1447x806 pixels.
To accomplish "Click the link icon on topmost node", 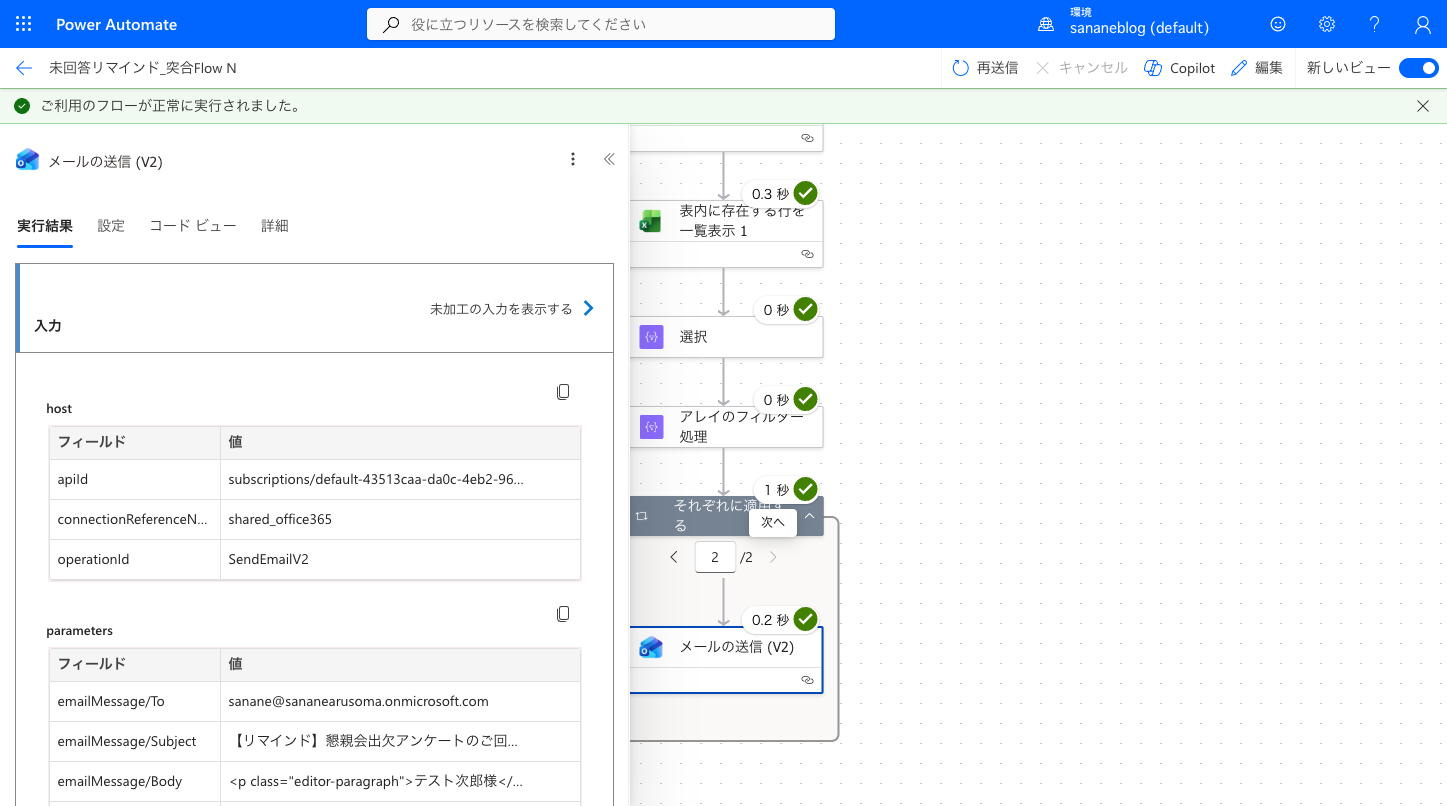I will pos(807,138).
